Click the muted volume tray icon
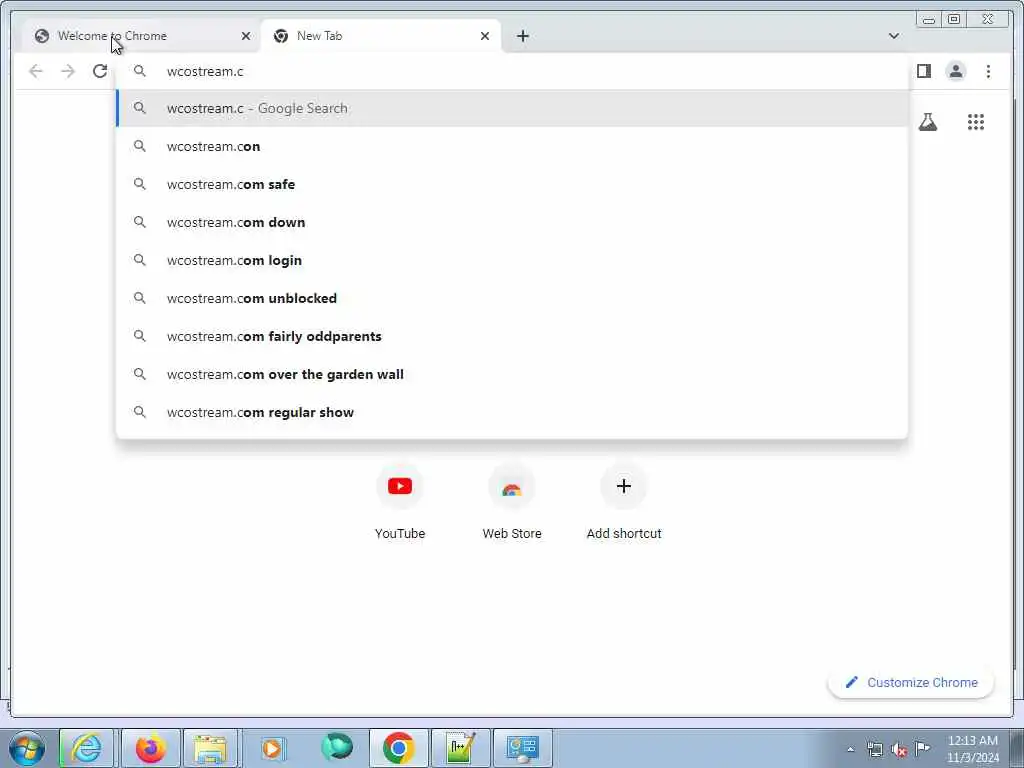 [x=899, y=749]
